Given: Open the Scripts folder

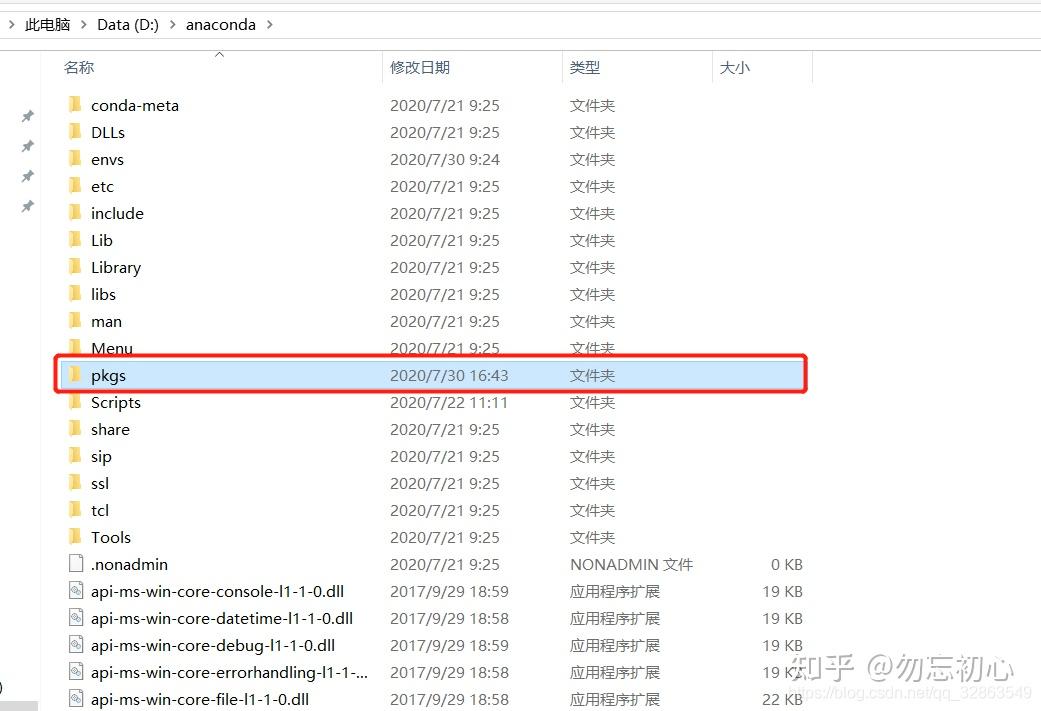Looking at the screenshot, I should click(116, 402).
